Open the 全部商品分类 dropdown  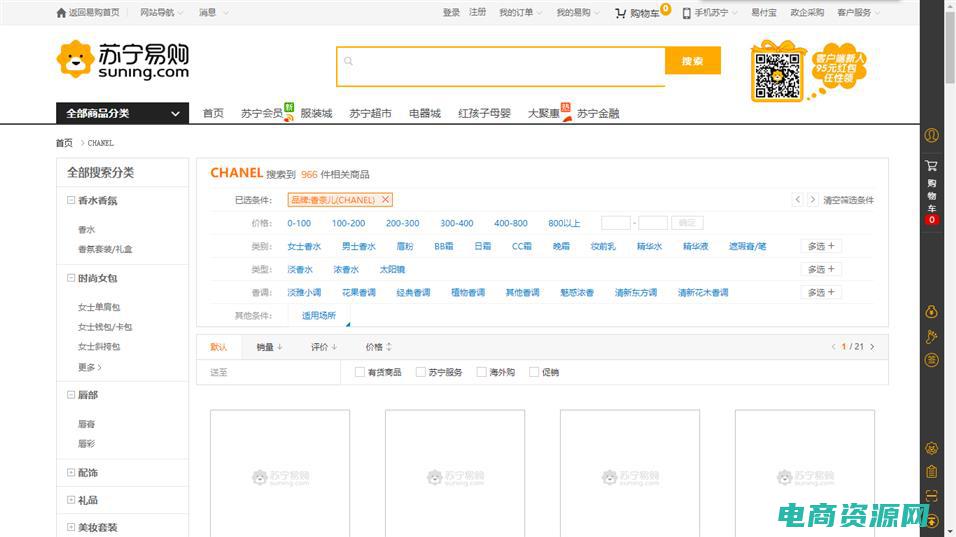(123, 113)
